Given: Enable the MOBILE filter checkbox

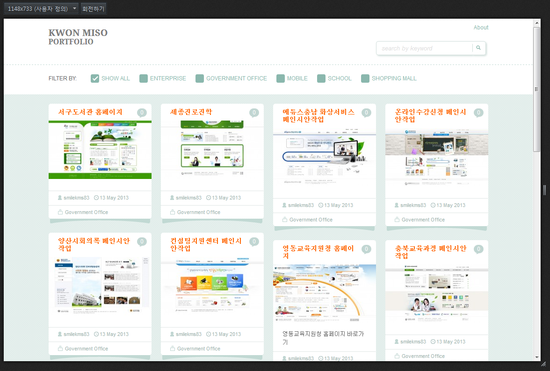Looking at the screenshot, I should coord(280,78).
